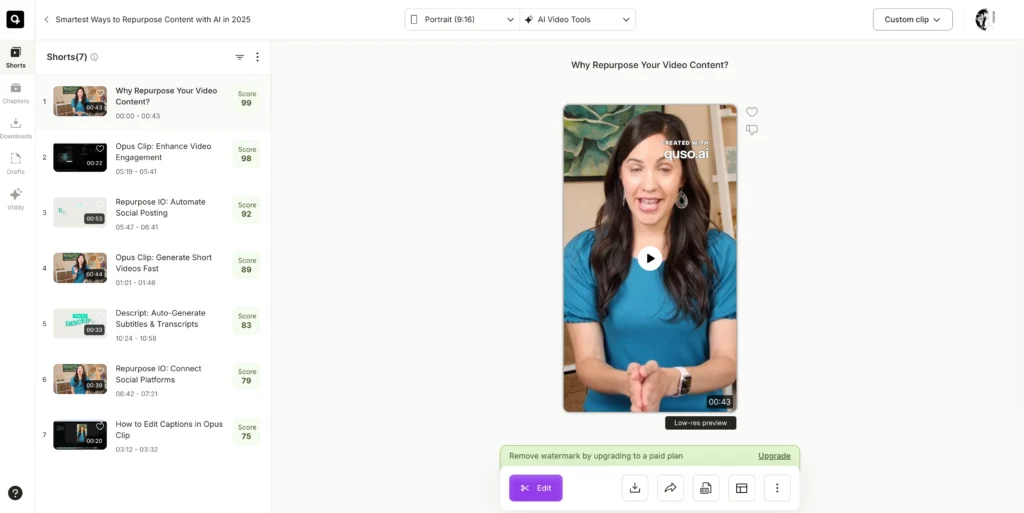Image resolution: width=1024 pixels, height=513 pixels.
Task: Select thumbnail of Opus Clip: Enhance Video Engagement
Action: click(x=80, y=157)
